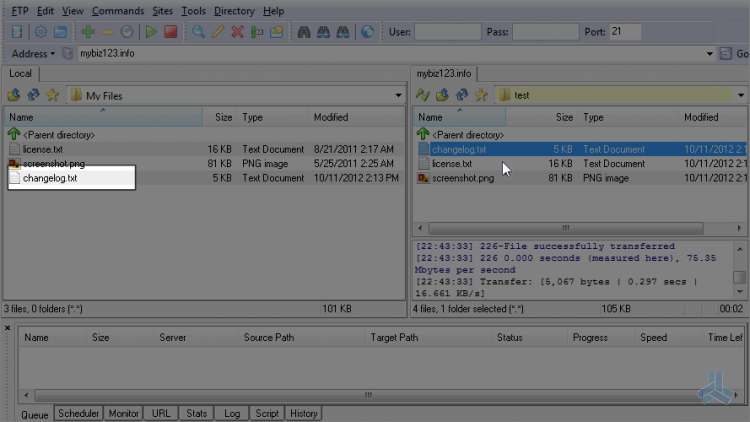Close the queue panel with X

click(8, 328)
